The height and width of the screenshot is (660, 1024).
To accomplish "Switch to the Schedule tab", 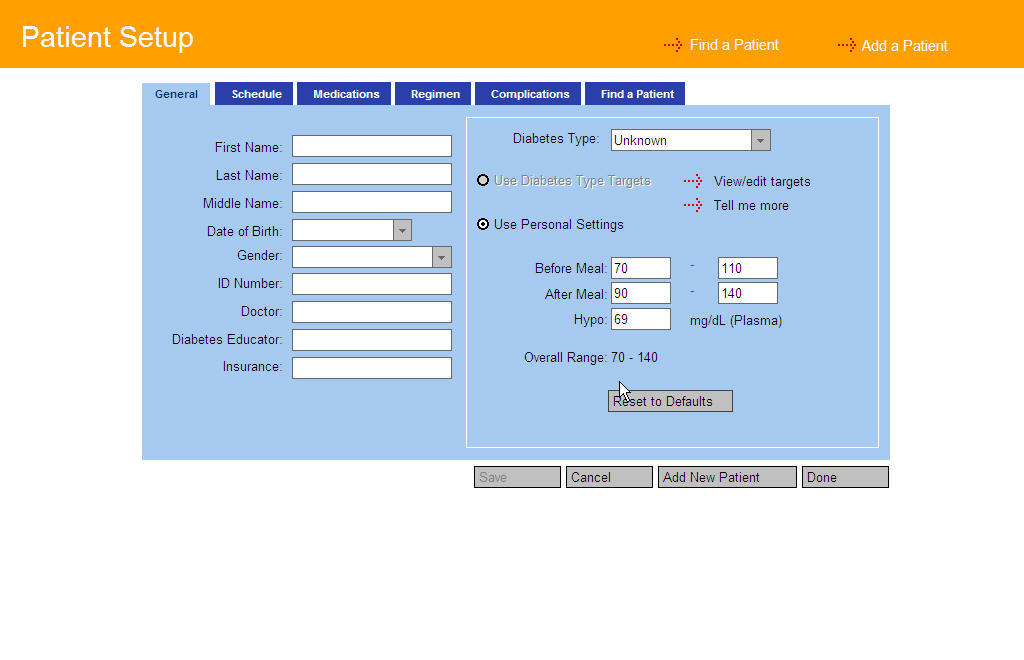I will click(256, 94).
